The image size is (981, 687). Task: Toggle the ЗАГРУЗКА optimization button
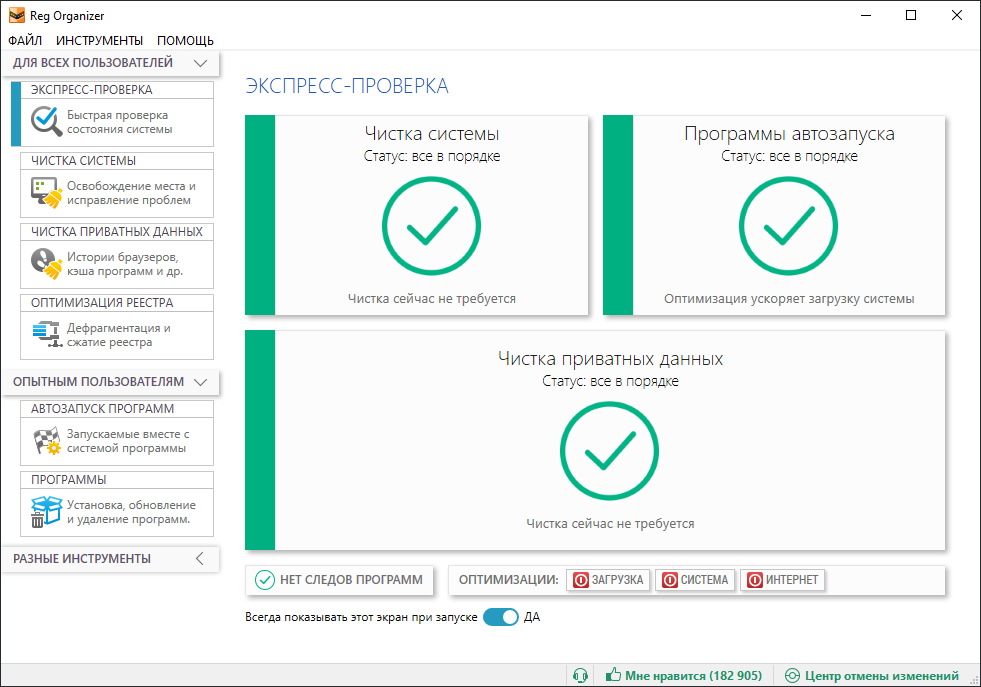(609, 580)
